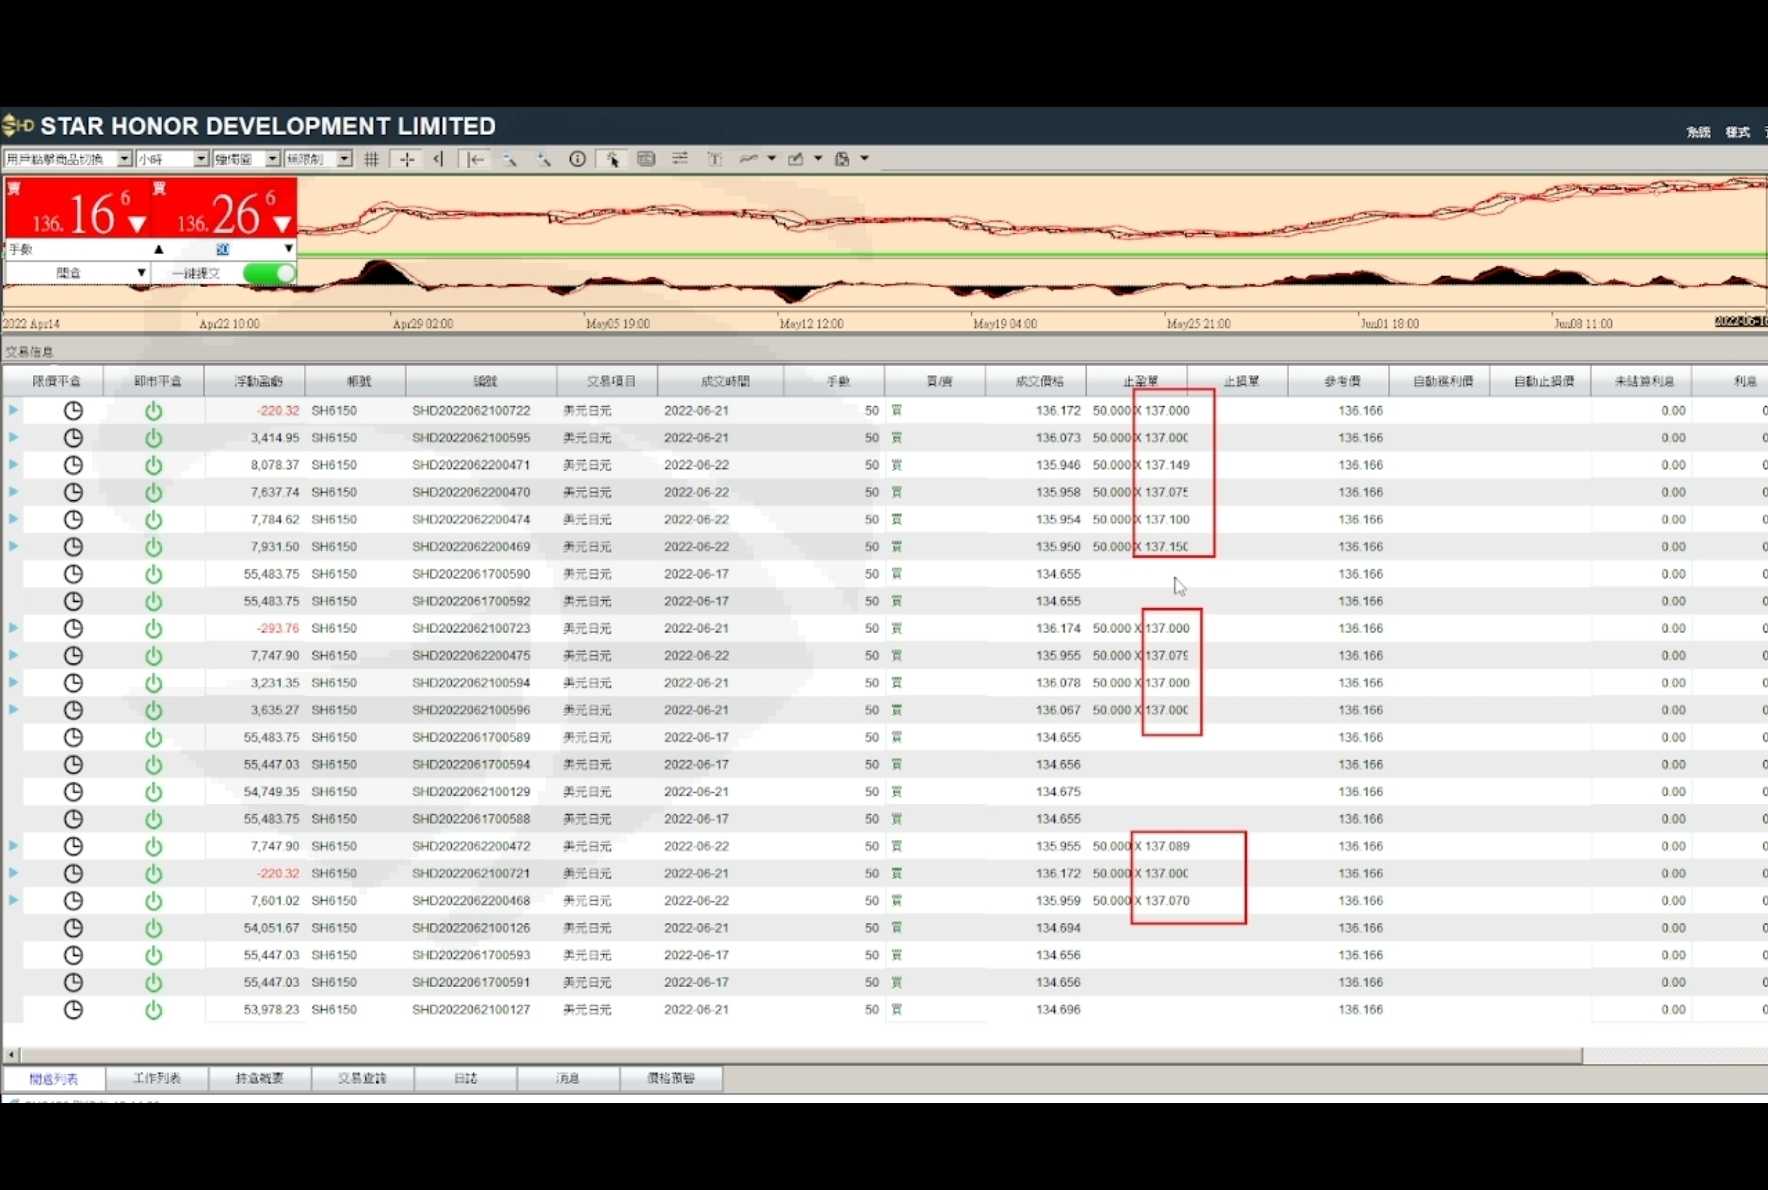The height and width of the screenshot is (1190, 1768).
Task: Toggle the grid lines icon in chart toolbar
Action: (x=372, y=159)
